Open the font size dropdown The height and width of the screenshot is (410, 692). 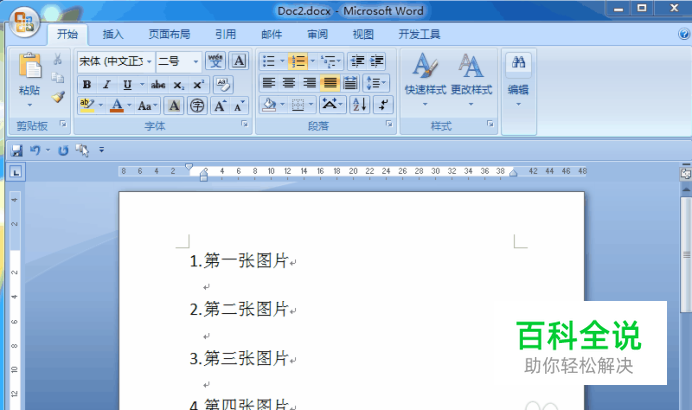click(x=196, y=61)
